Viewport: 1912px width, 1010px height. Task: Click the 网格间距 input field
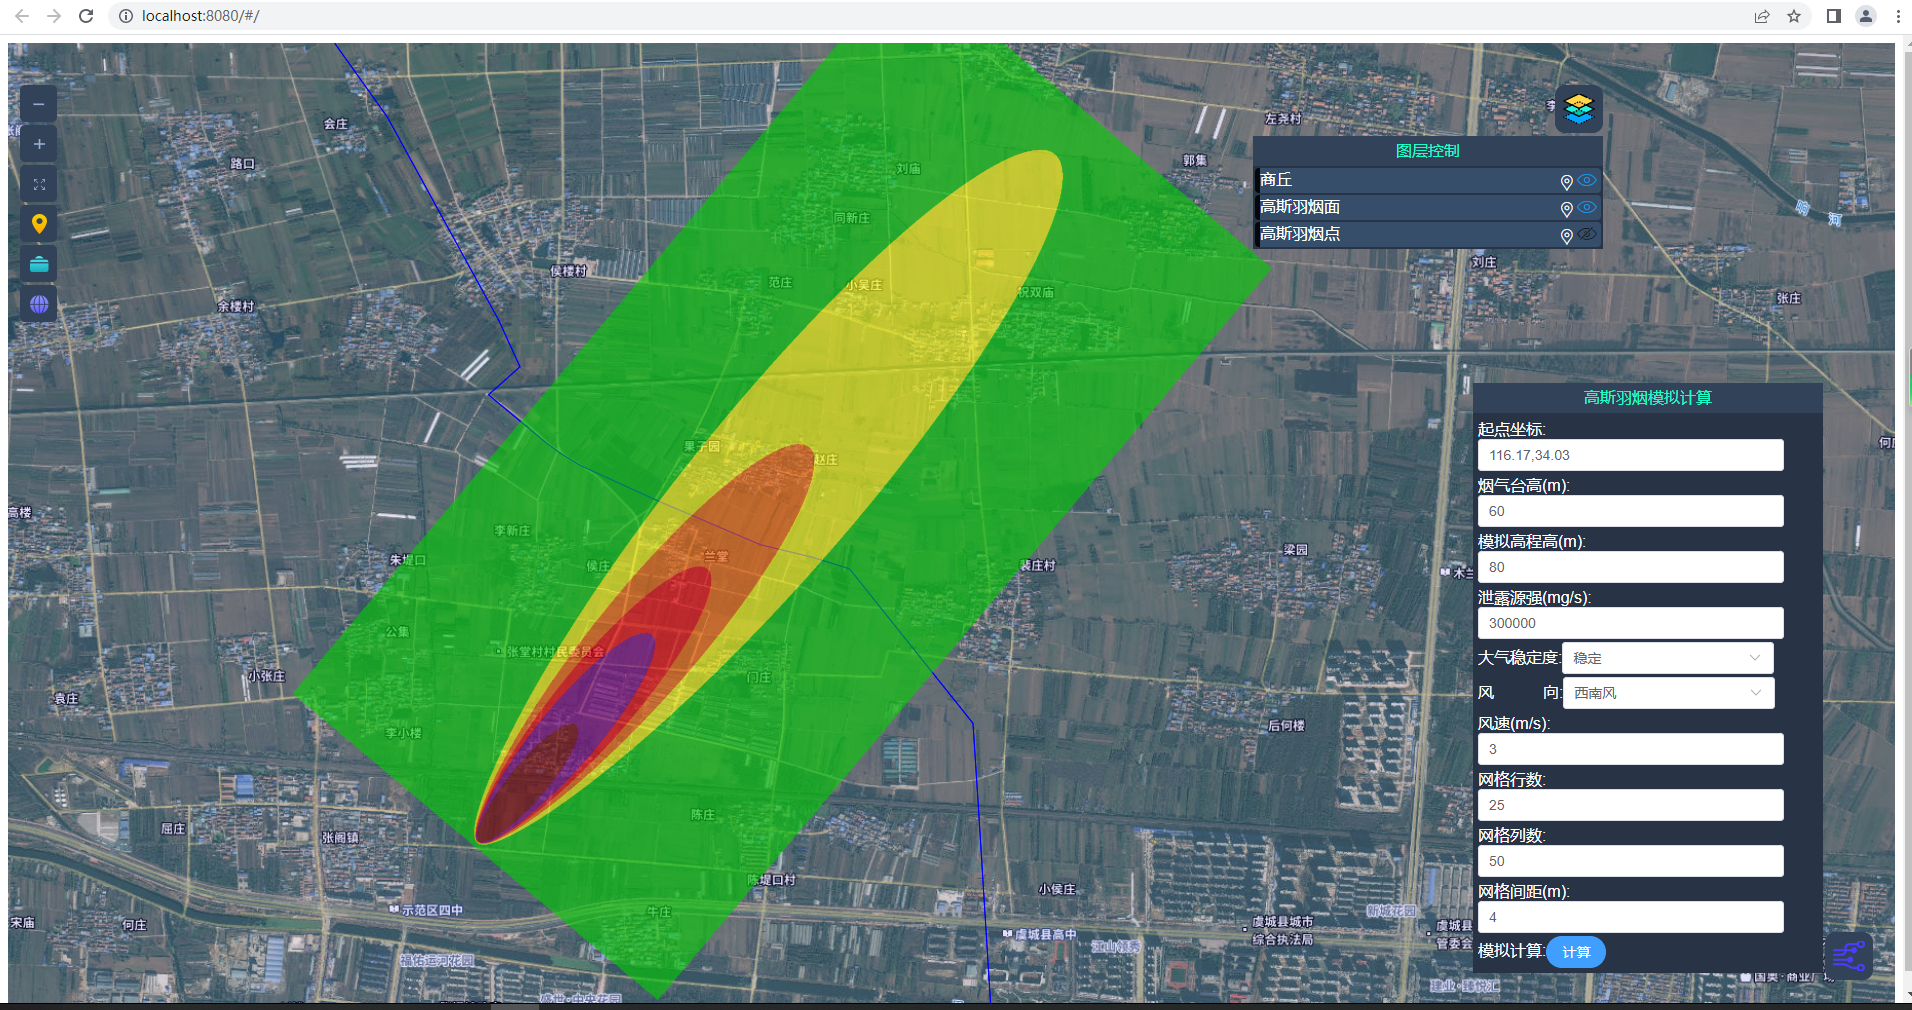[1630, 917]
